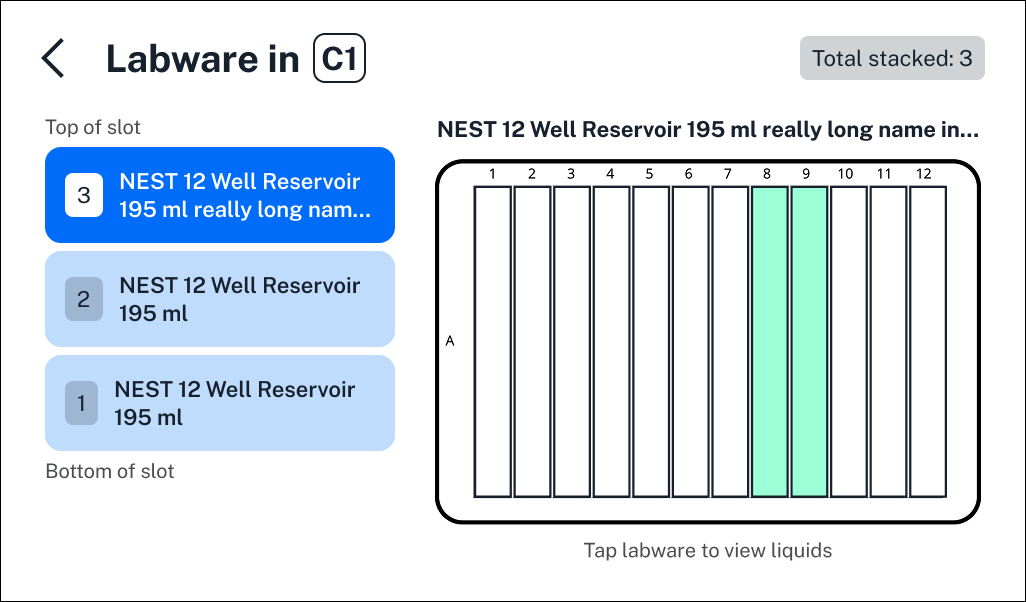Click the number 2 badge in the middle card
1026x602 pixels.
pos(84,299)
